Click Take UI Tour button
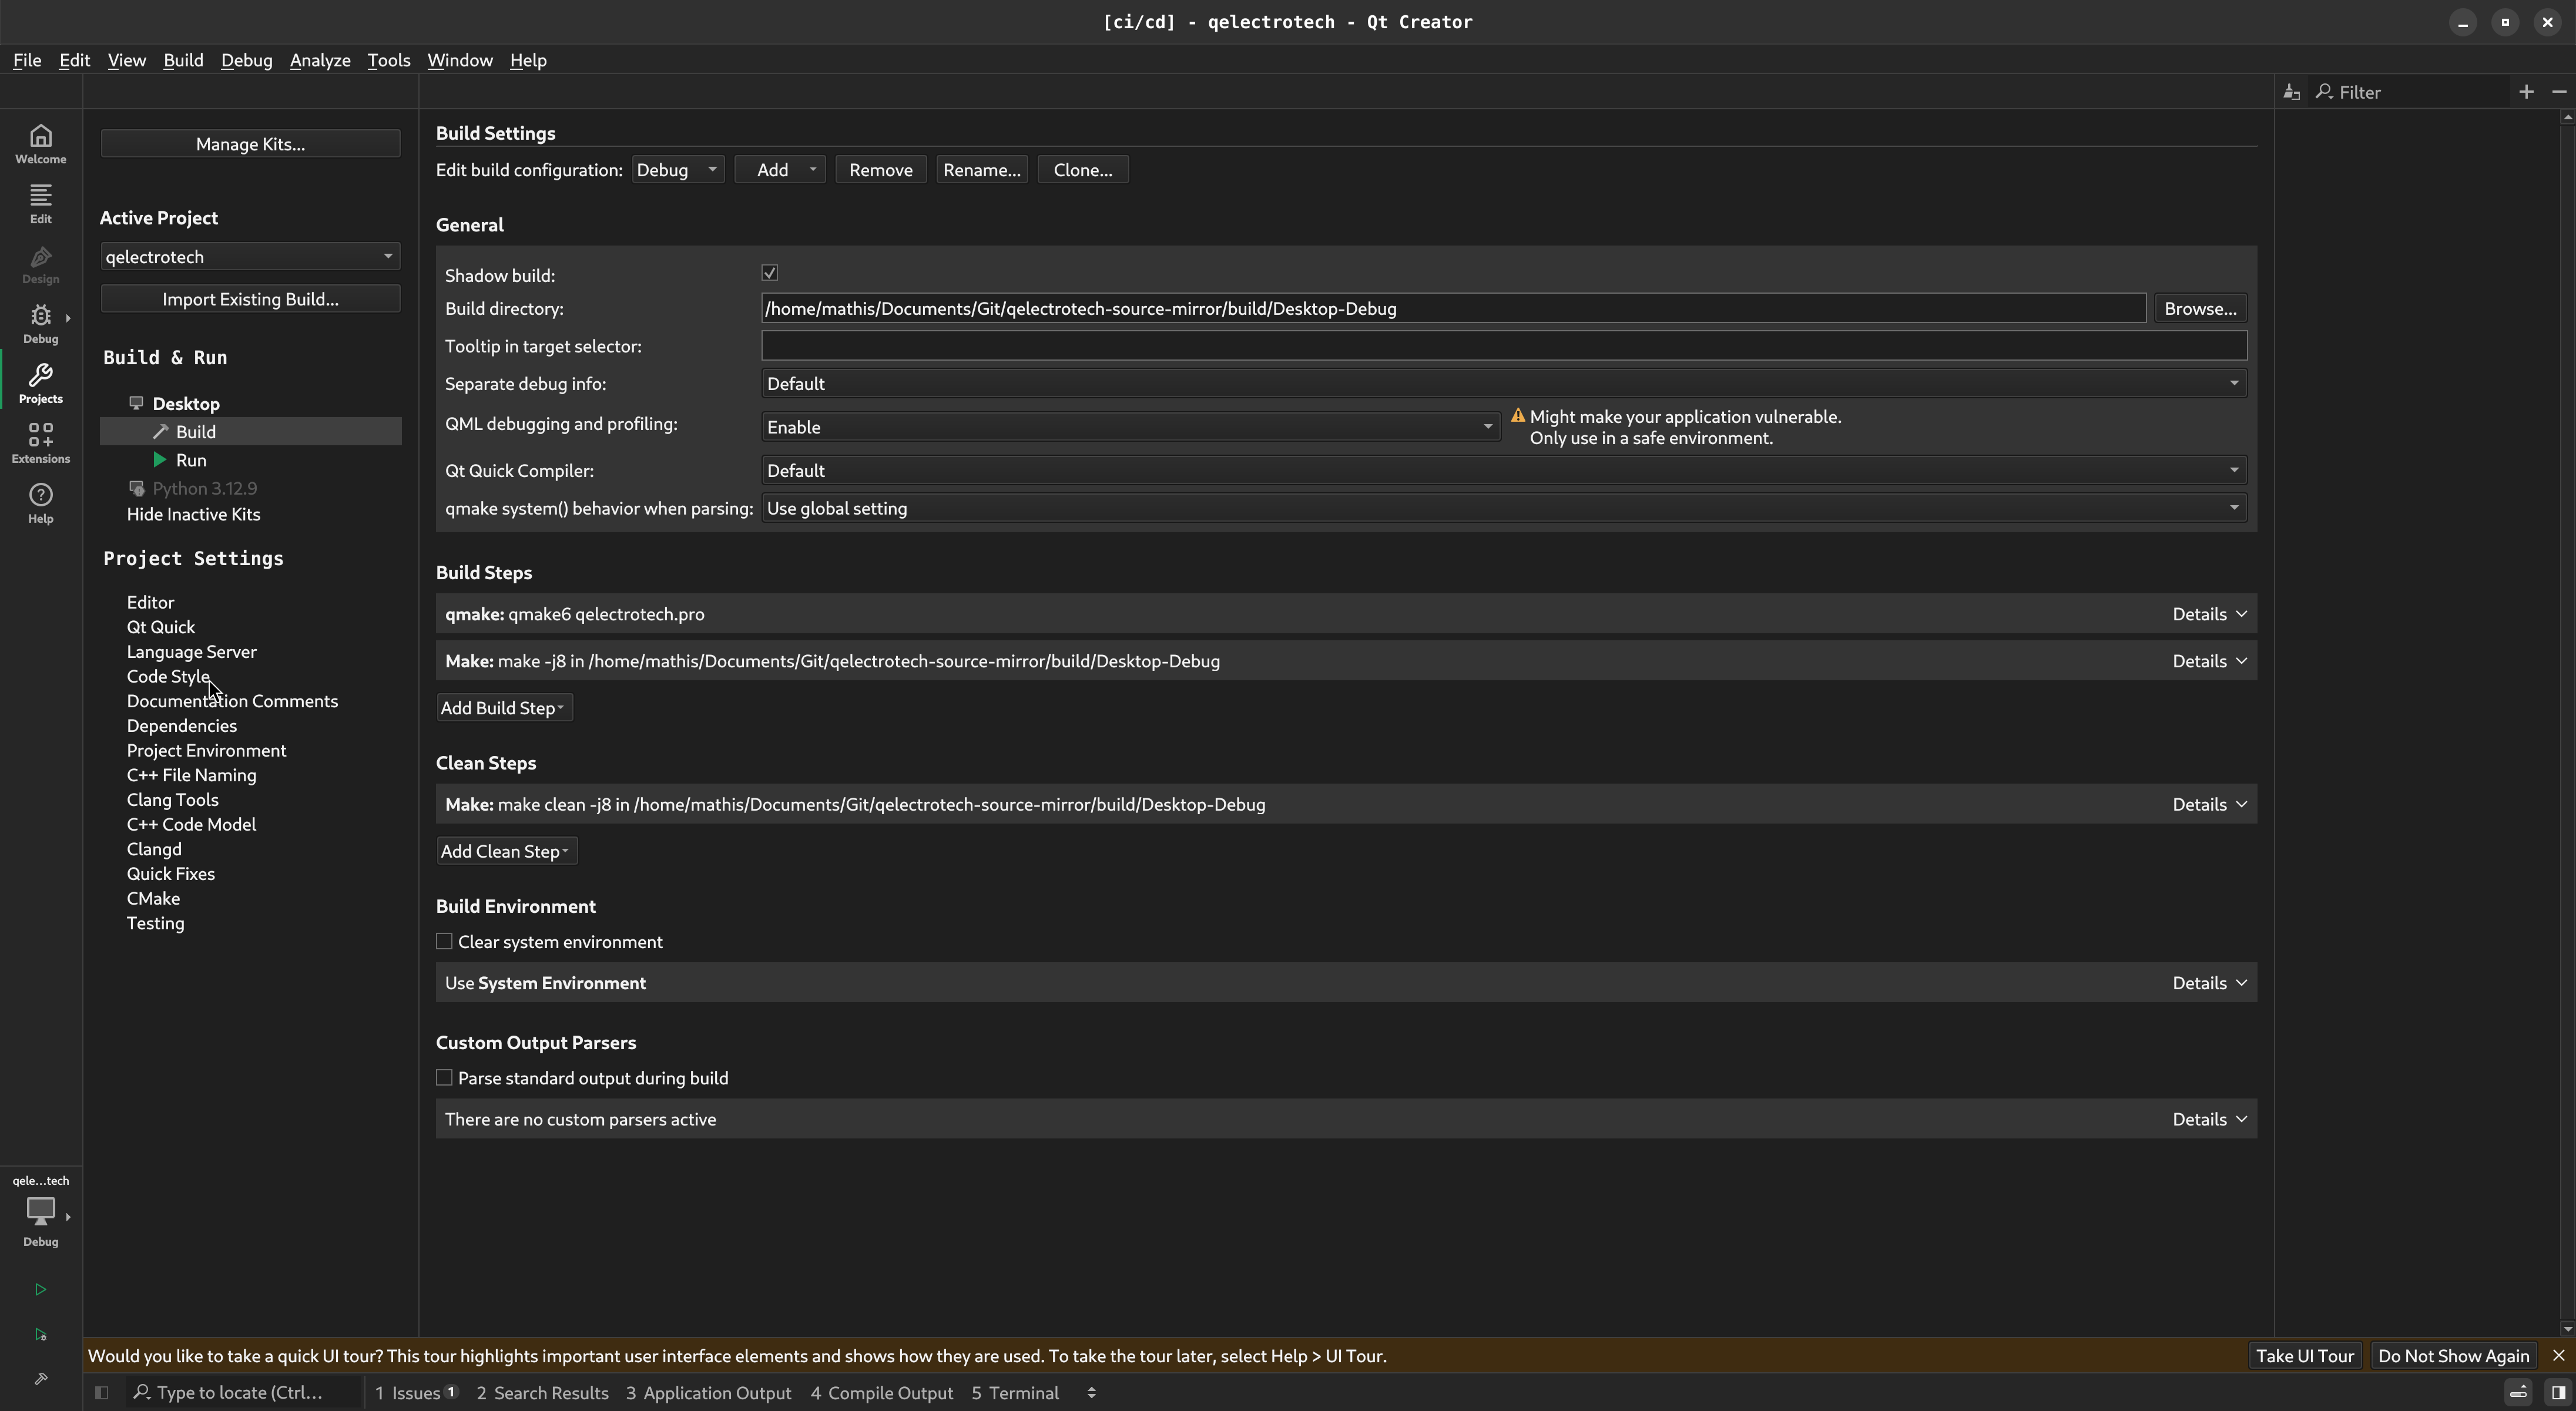Image resolution: width=2576 pixels, height=1411 pixels. 2304,1356
